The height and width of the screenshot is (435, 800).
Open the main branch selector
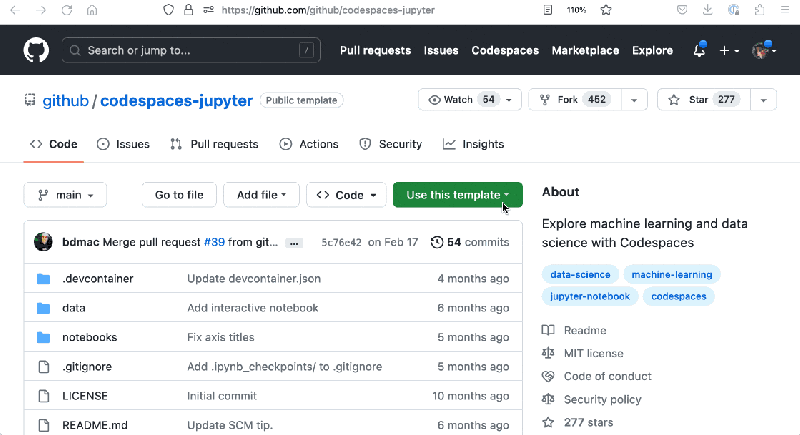coord(65,195)
